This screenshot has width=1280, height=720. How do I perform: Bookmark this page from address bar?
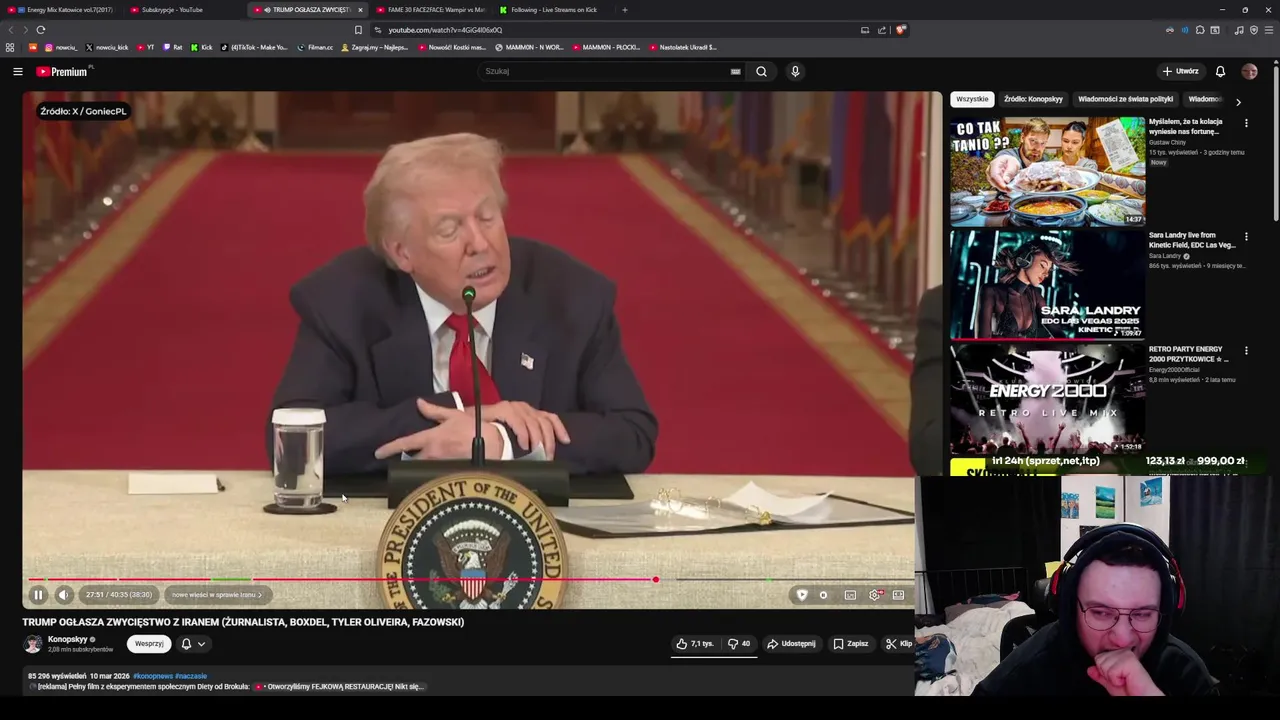click(x=358, y=30)
